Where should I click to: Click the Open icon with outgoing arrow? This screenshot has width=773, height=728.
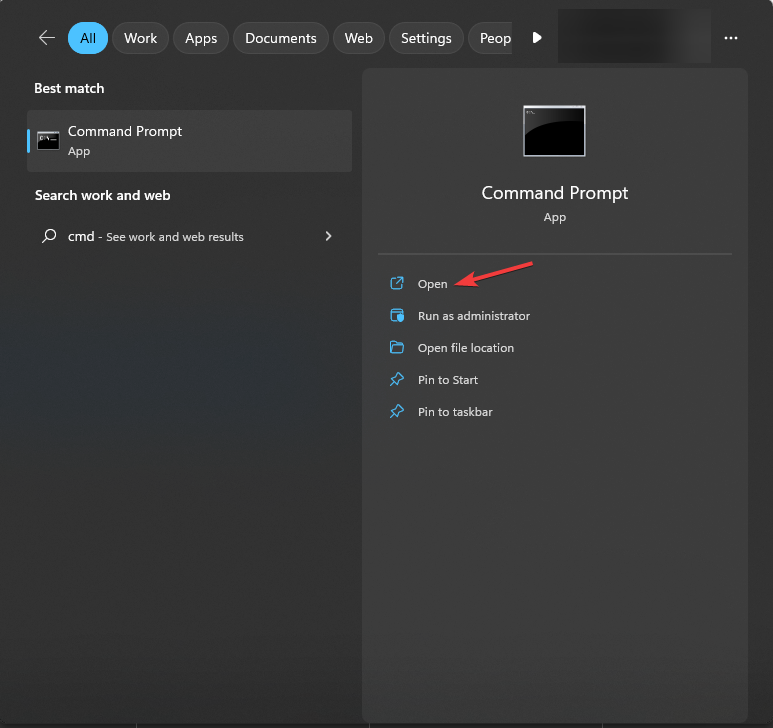point(397,283)
